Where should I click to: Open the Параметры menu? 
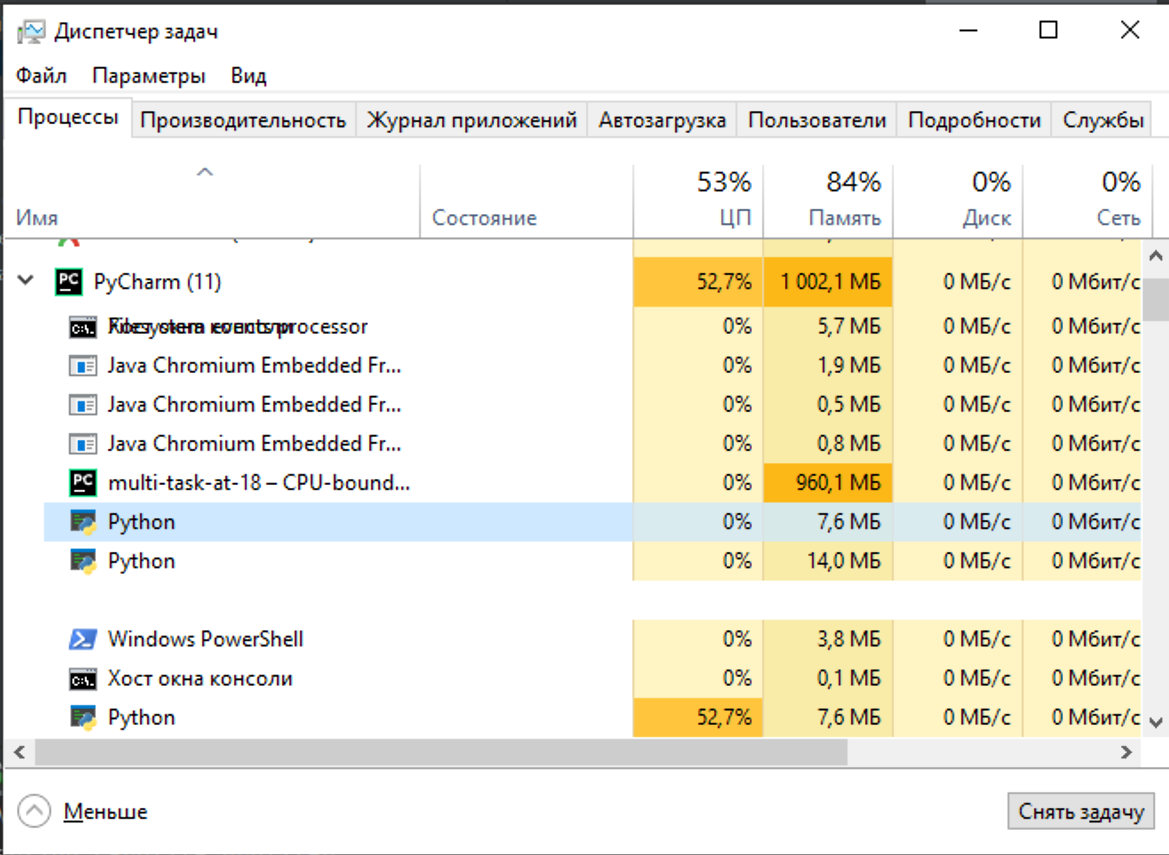148,76
